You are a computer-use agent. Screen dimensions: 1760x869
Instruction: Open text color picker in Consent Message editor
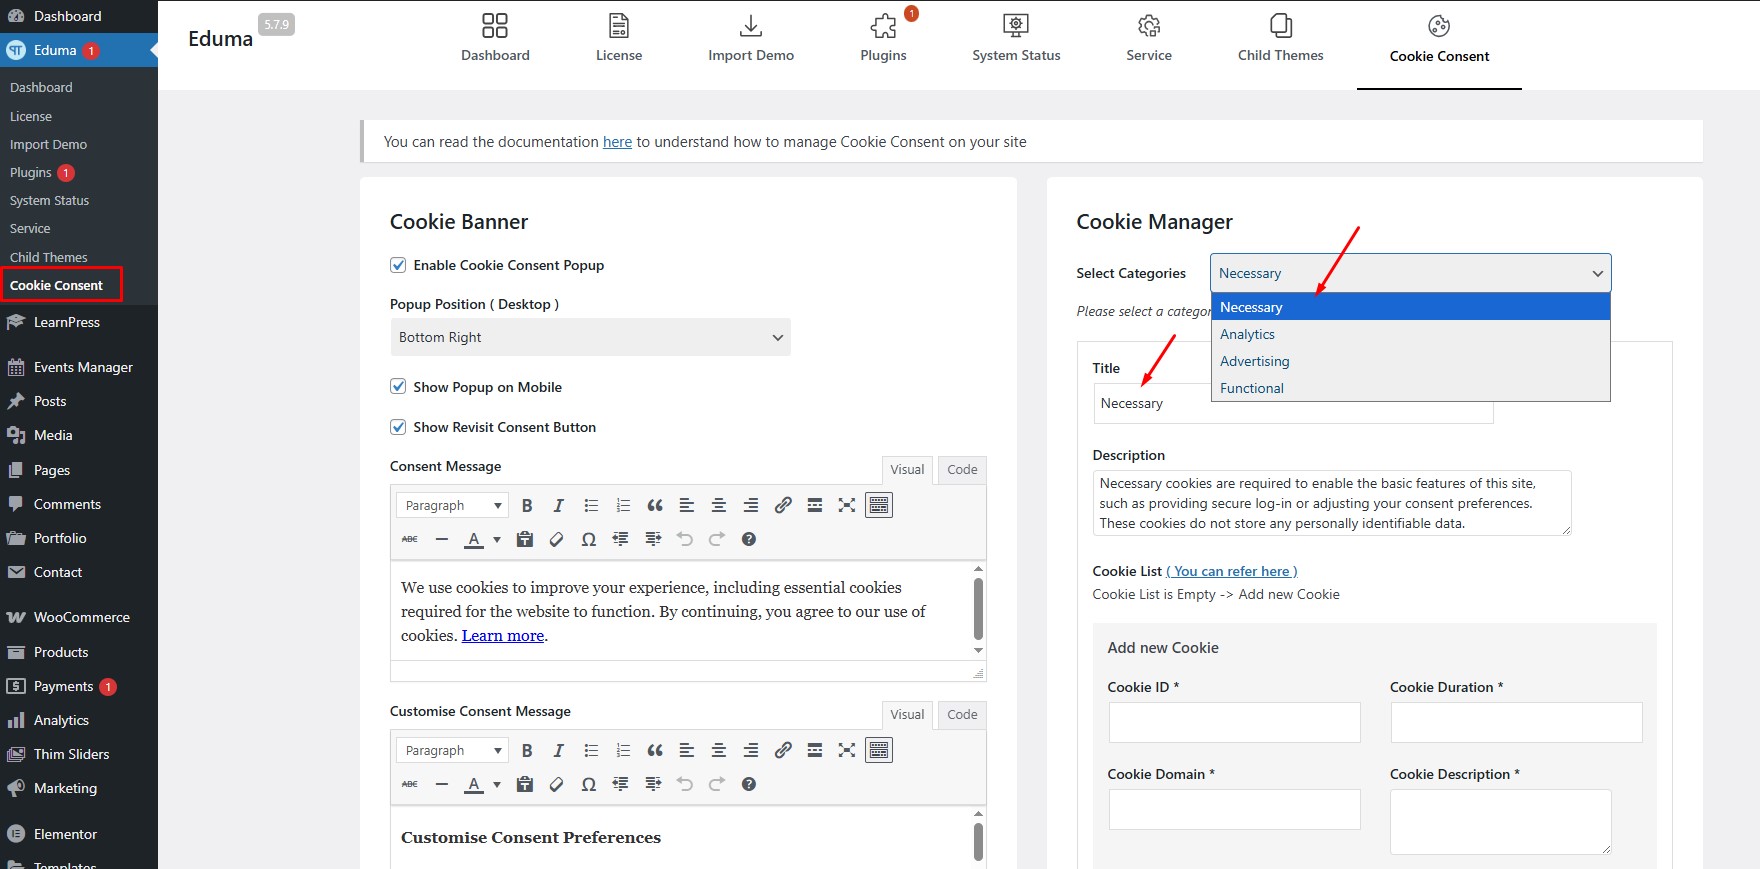coord(497,540)
